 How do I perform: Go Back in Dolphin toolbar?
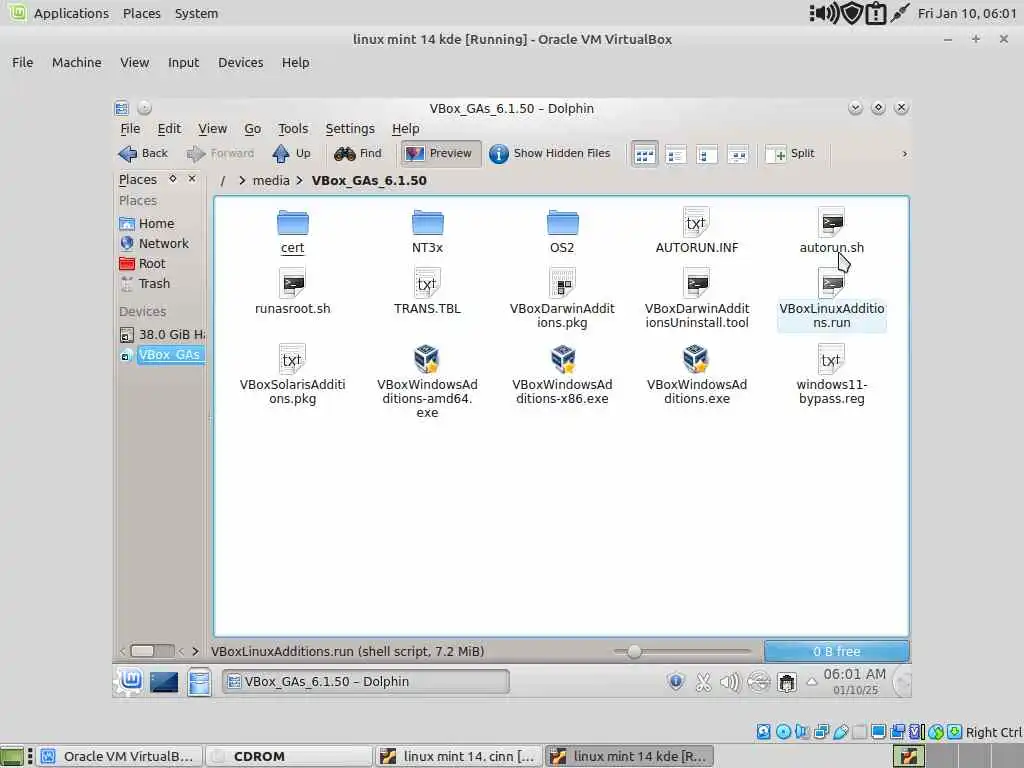144,153
